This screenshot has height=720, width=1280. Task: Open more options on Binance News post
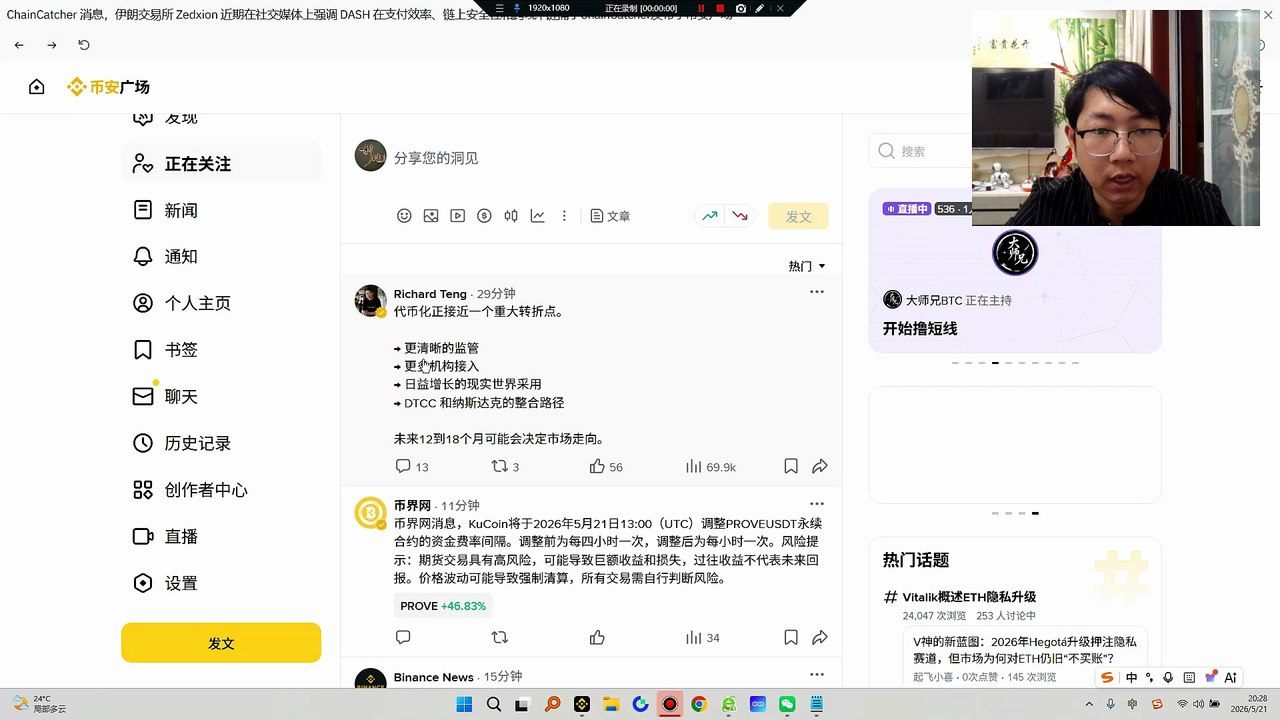click(x=817, y=675)
